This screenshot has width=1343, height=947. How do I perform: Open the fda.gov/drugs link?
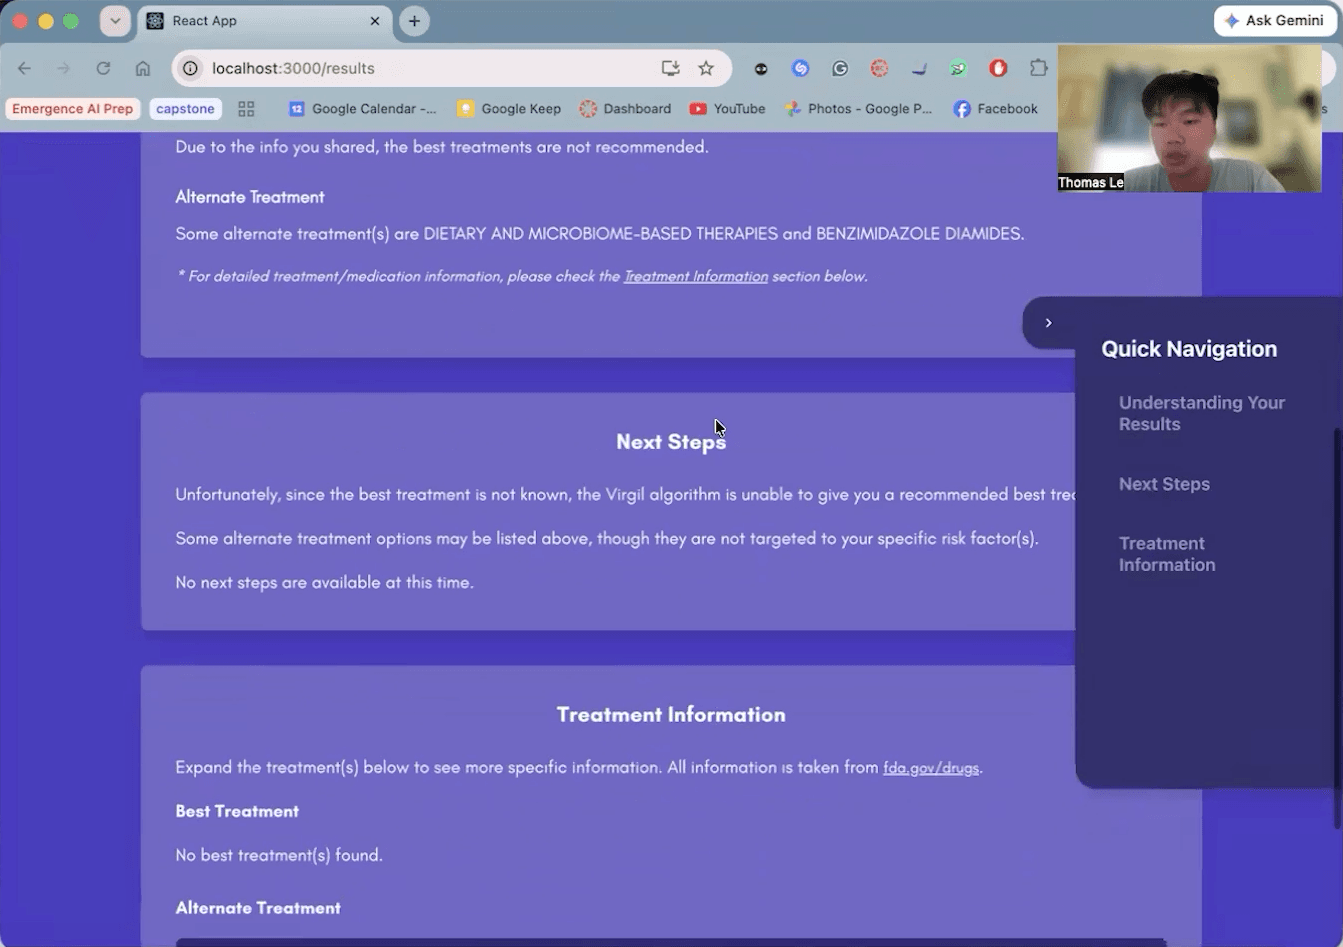tap(931, 768)
